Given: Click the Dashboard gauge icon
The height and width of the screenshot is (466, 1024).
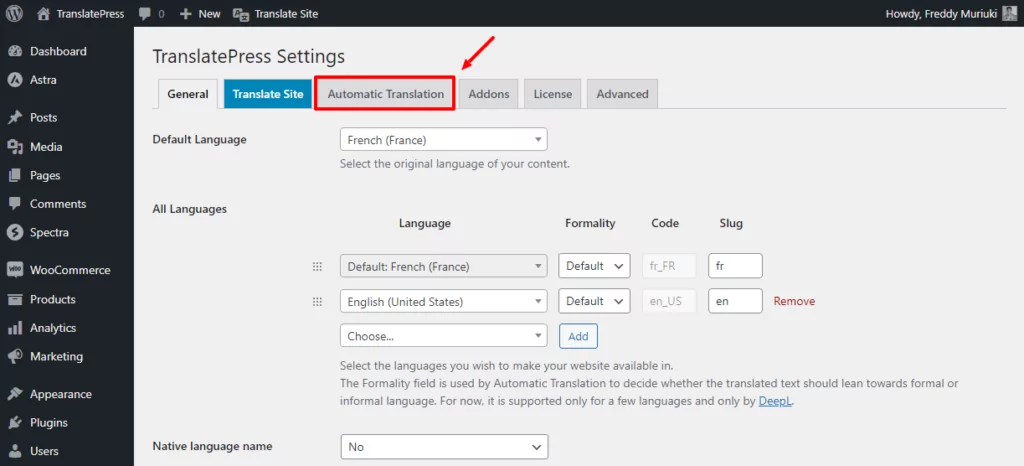Looking at the screenshot, I should 15,52.
